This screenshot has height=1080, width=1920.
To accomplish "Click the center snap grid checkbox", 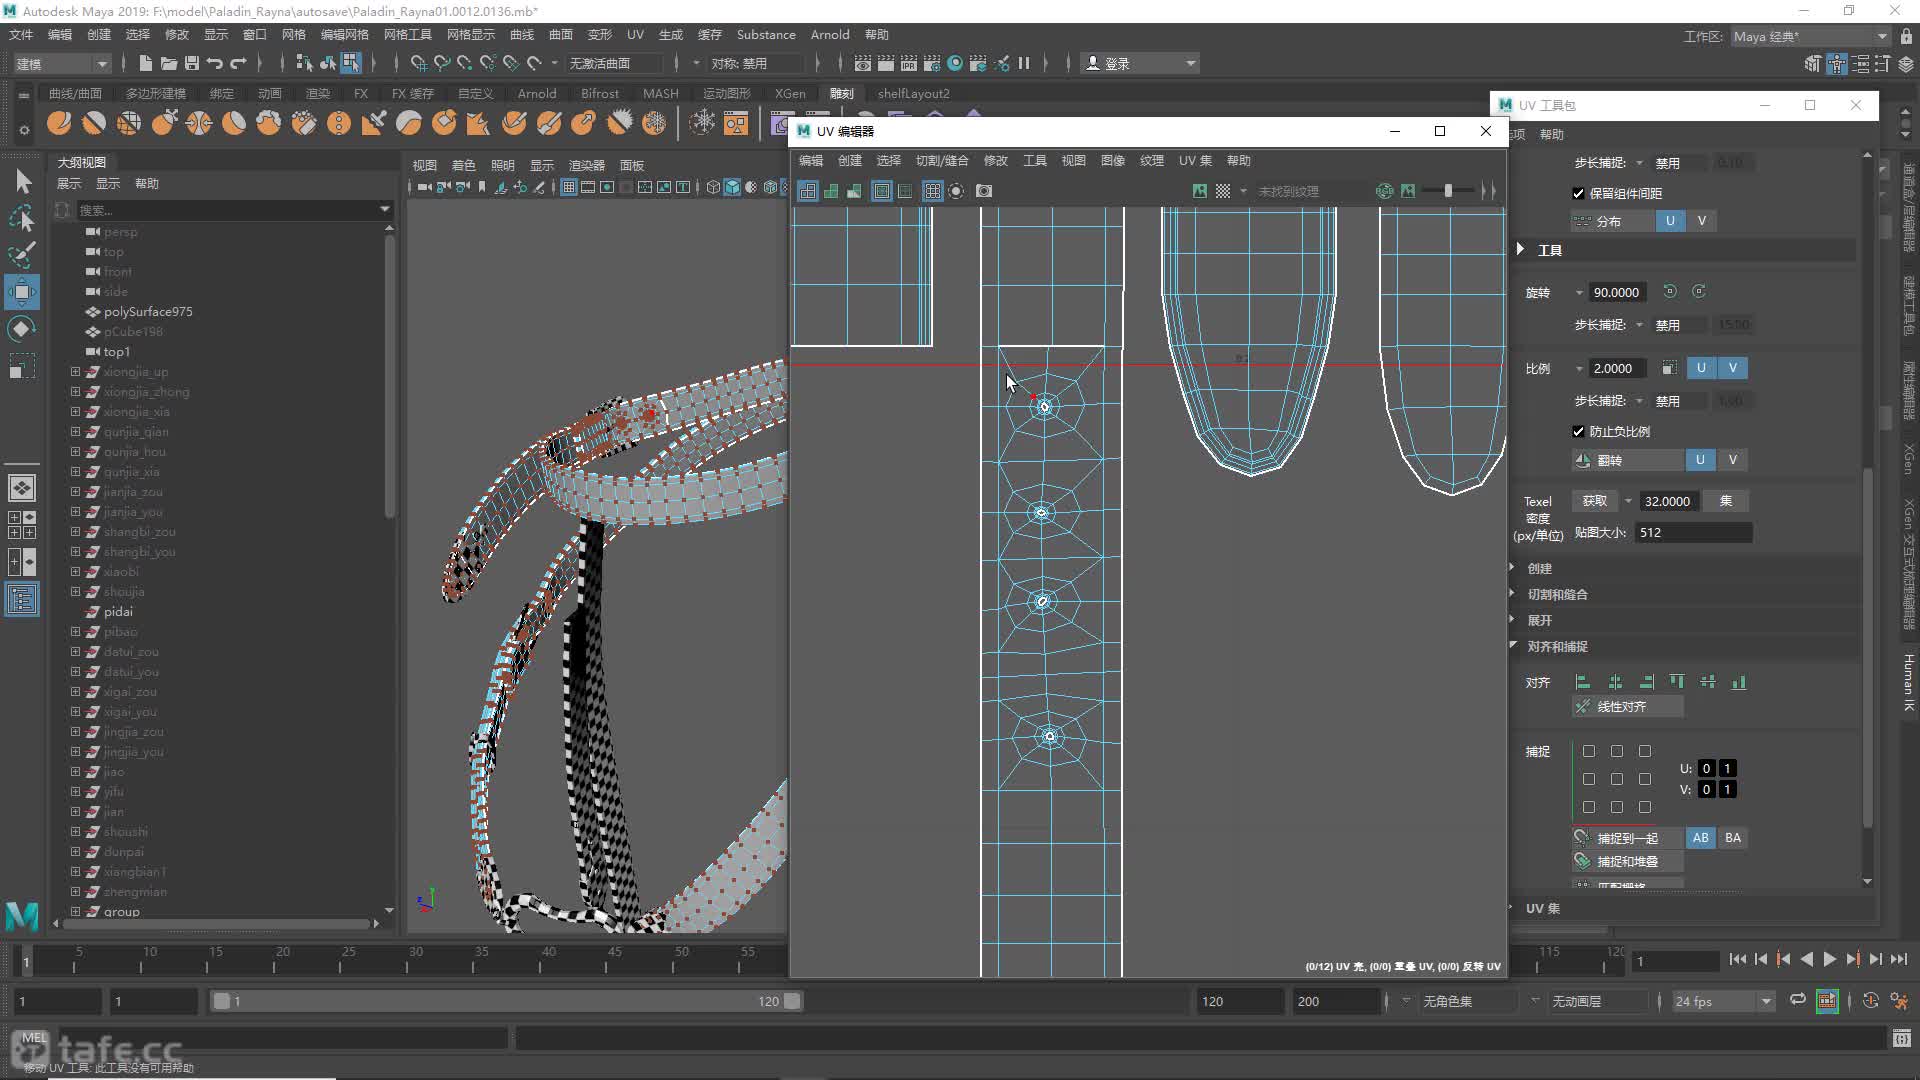I will pos(1617,779).
